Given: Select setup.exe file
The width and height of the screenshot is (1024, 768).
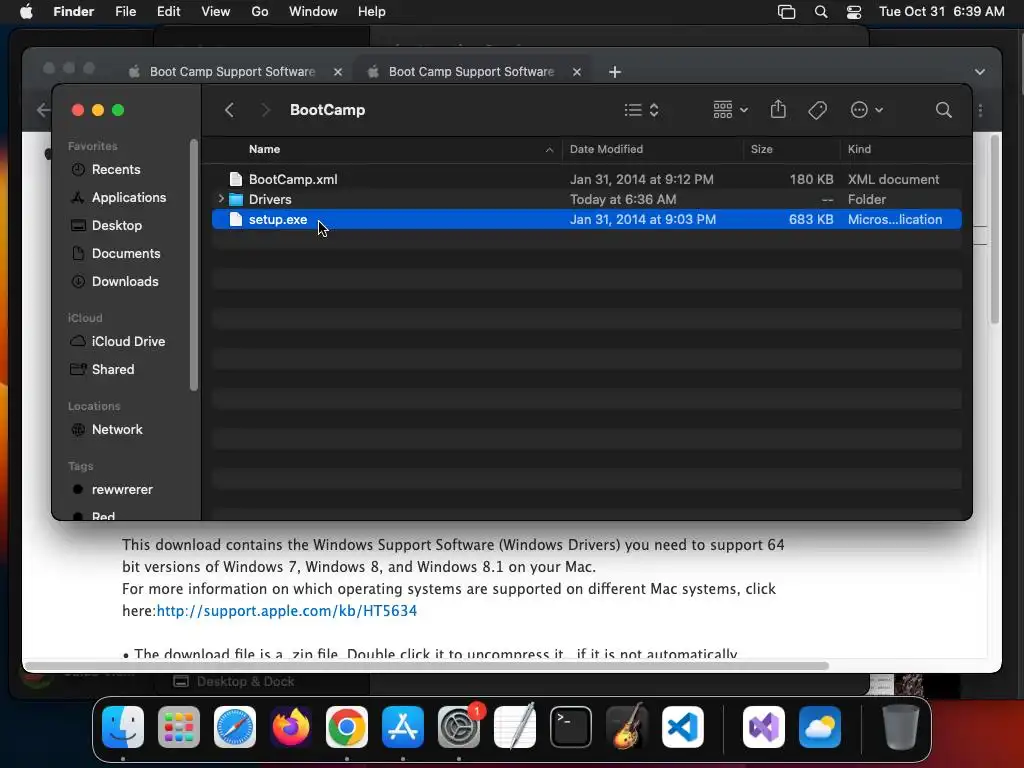Looking at the screenshot, I should [x=586, y=219].
